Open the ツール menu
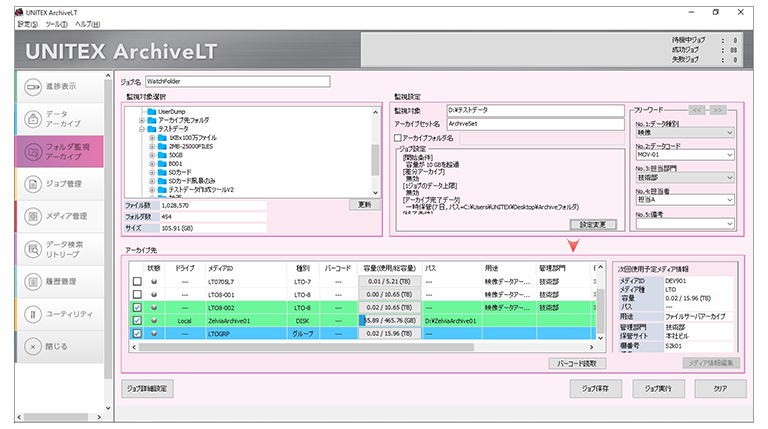768x429 pixels. [x=55, y=23]
